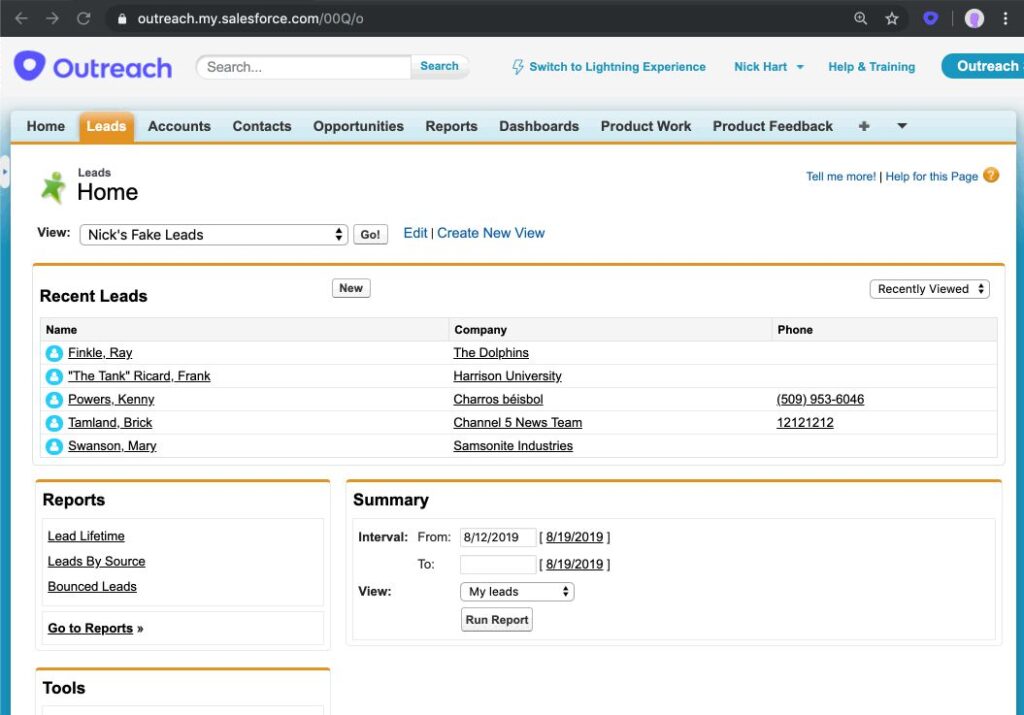Screen dimensions: 1024x715
Task: Click the Interval From date field
Action: point(498,537)
